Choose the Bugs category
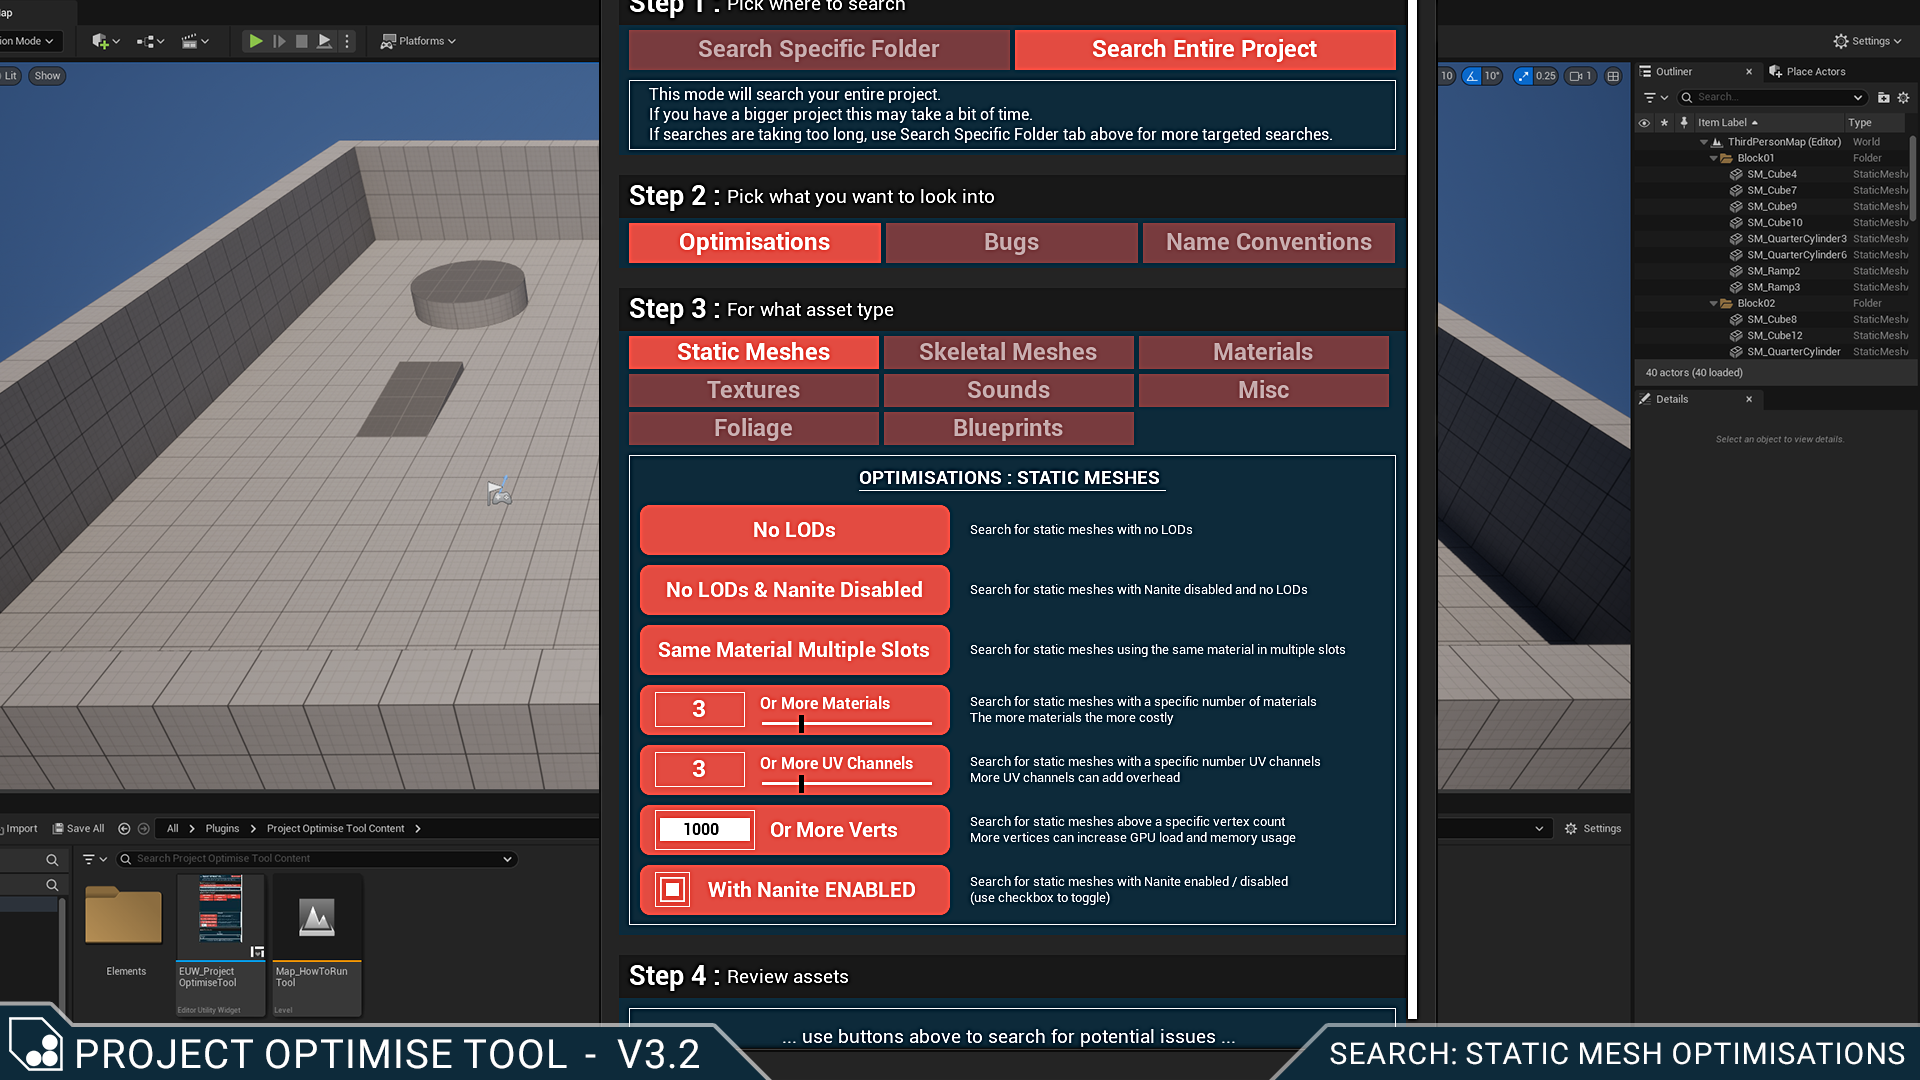The width and height of the screenshot is (1920, 1080). (1011, 242)
